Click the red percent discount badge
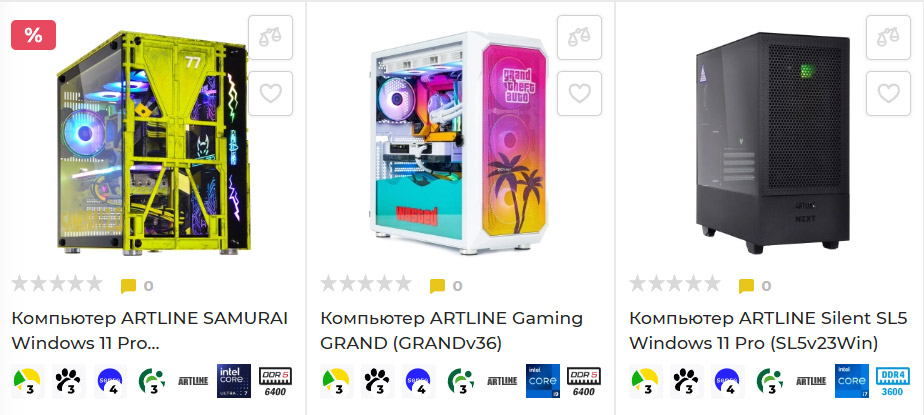The image size is (924, 415). click(x=34, y=35)
